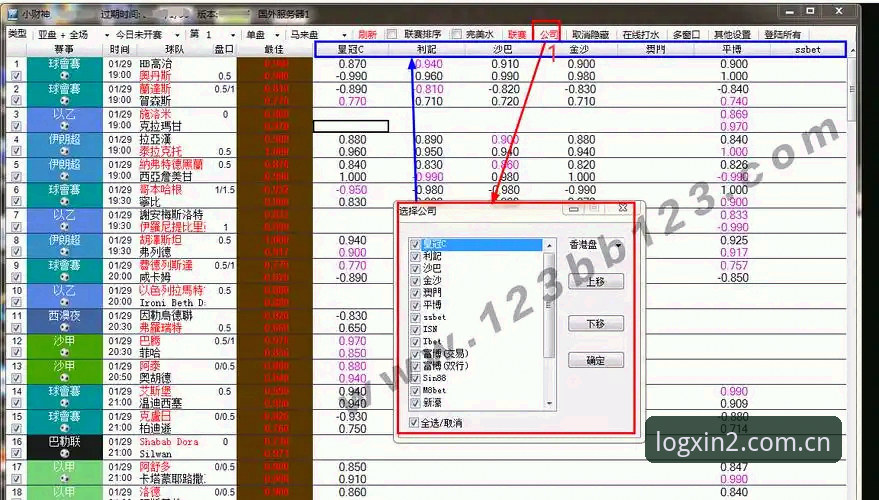Click the company list scroll-up arrow
This screenshot has width=879, height=500.
point(549,246)
